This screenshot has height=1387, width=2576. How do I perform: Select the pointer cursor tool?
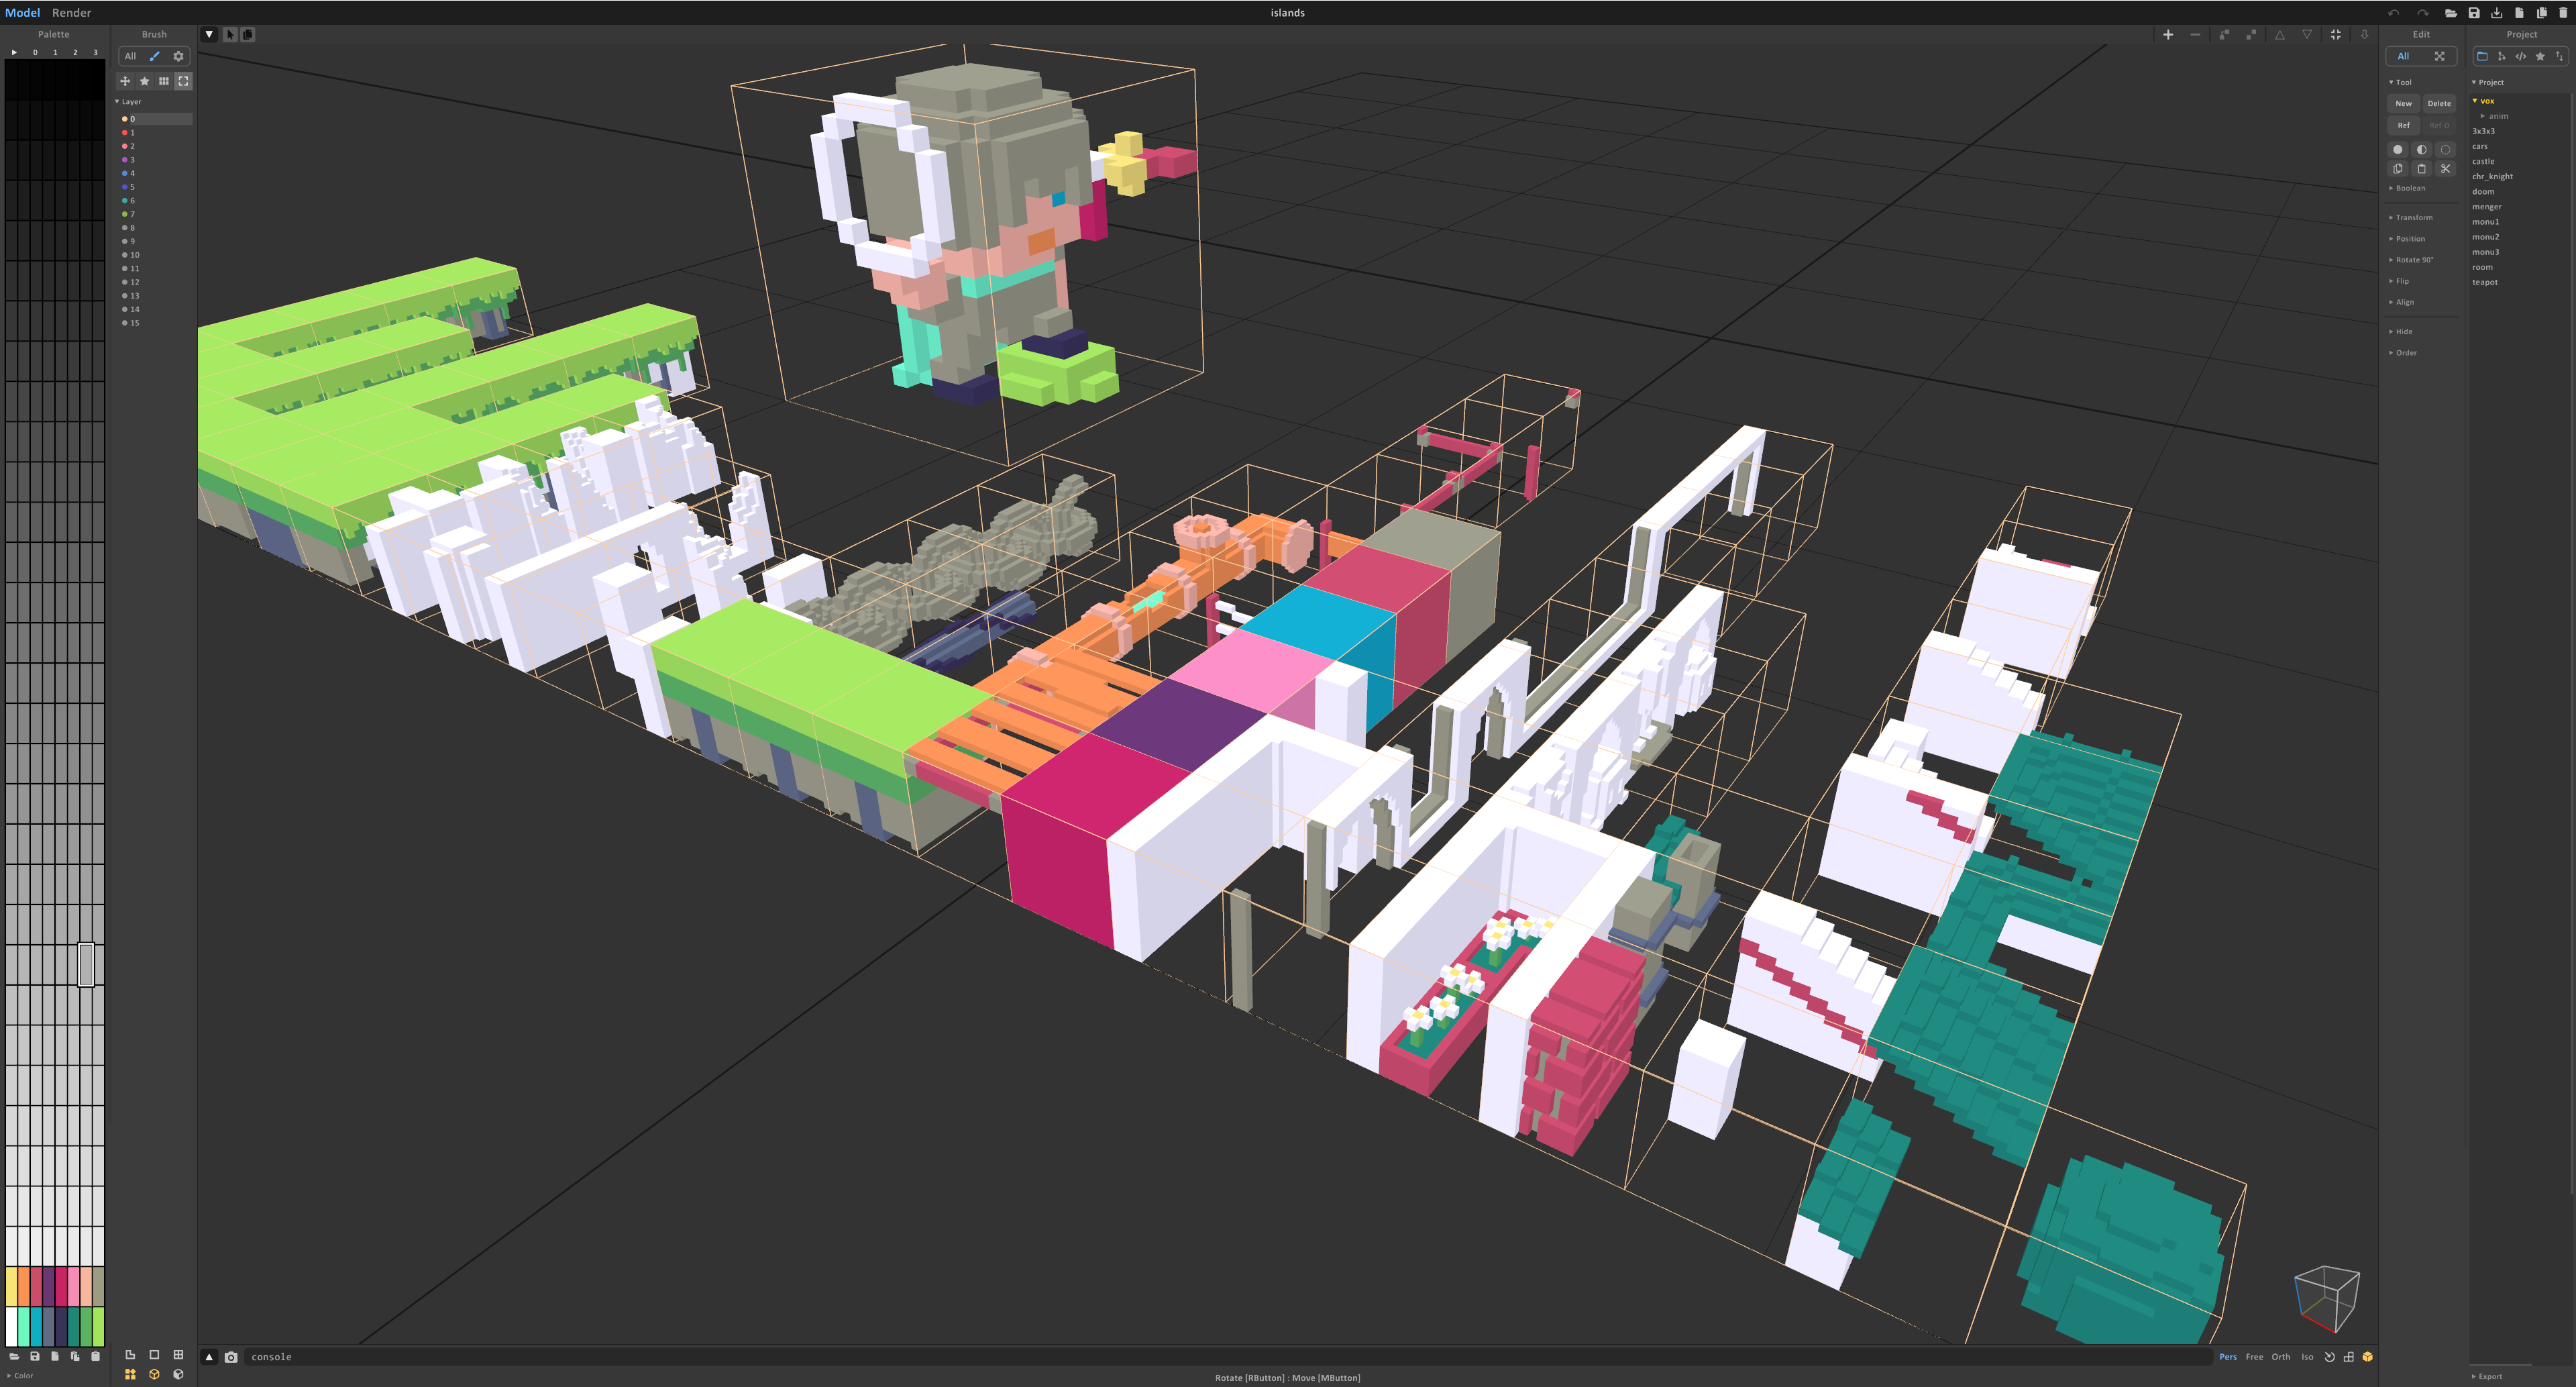230,34
